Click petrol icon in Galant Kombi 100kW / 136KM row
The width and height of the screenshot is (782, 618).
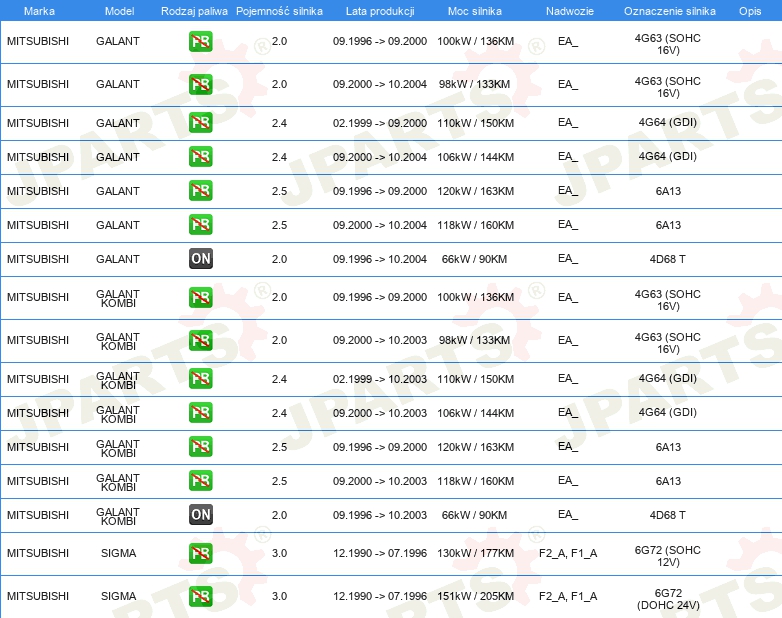[x=200, y=297]
